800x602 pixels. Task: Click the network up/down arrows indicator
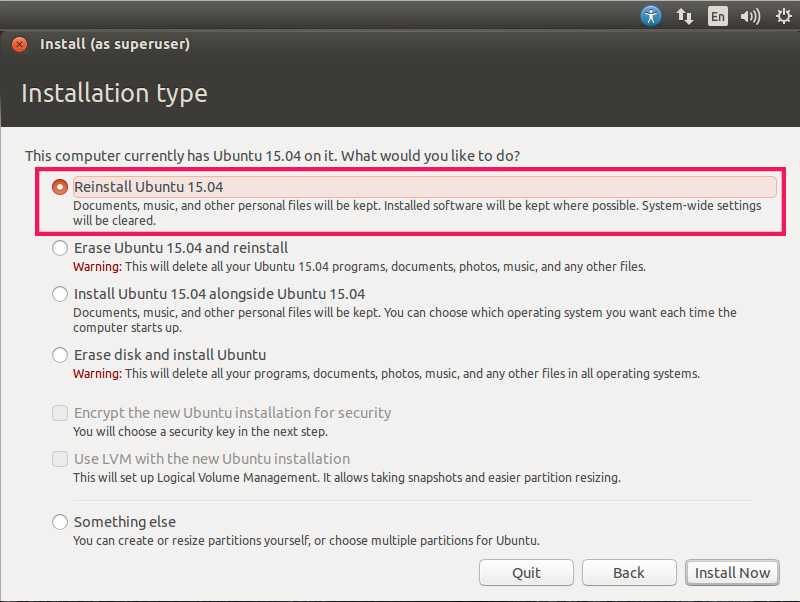tap(684, 16)
